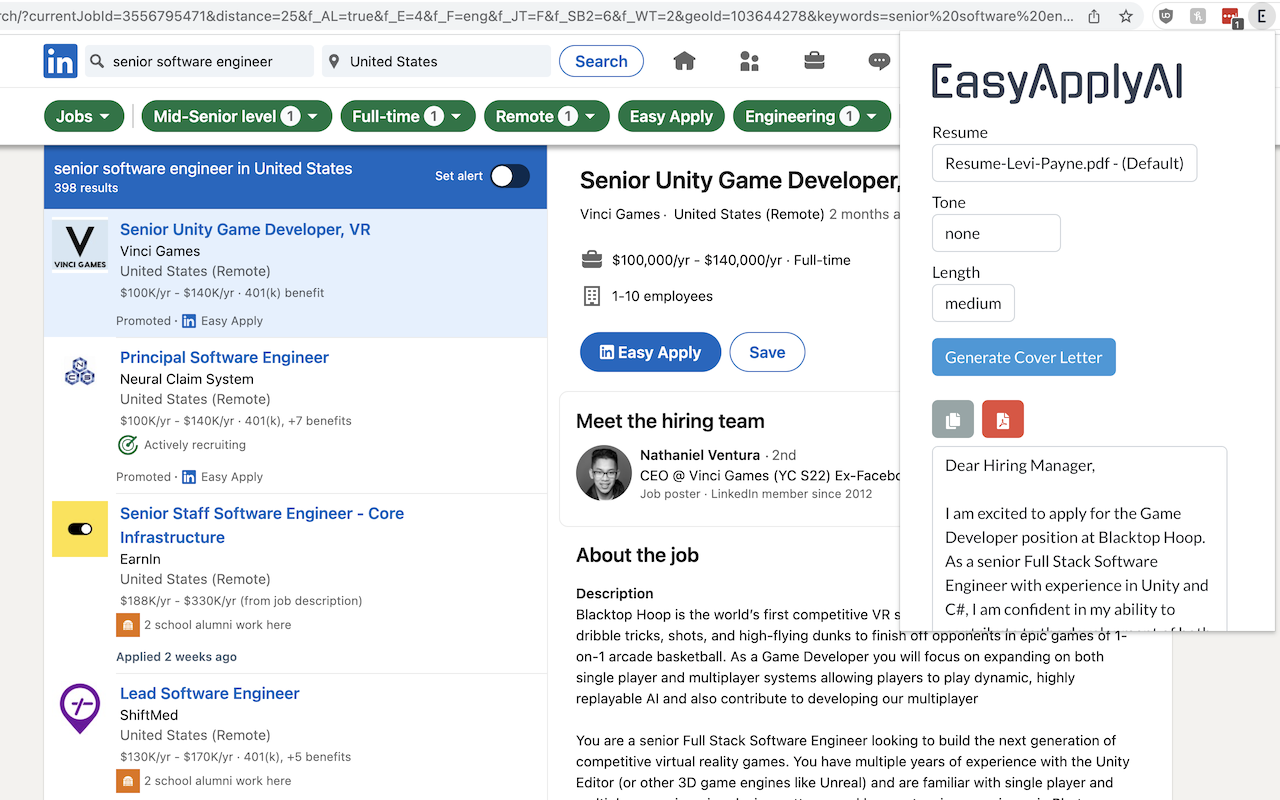Open the Jobs briefcase icon
The height and width of the screenshot is (800, 1280).
point(814,61)
